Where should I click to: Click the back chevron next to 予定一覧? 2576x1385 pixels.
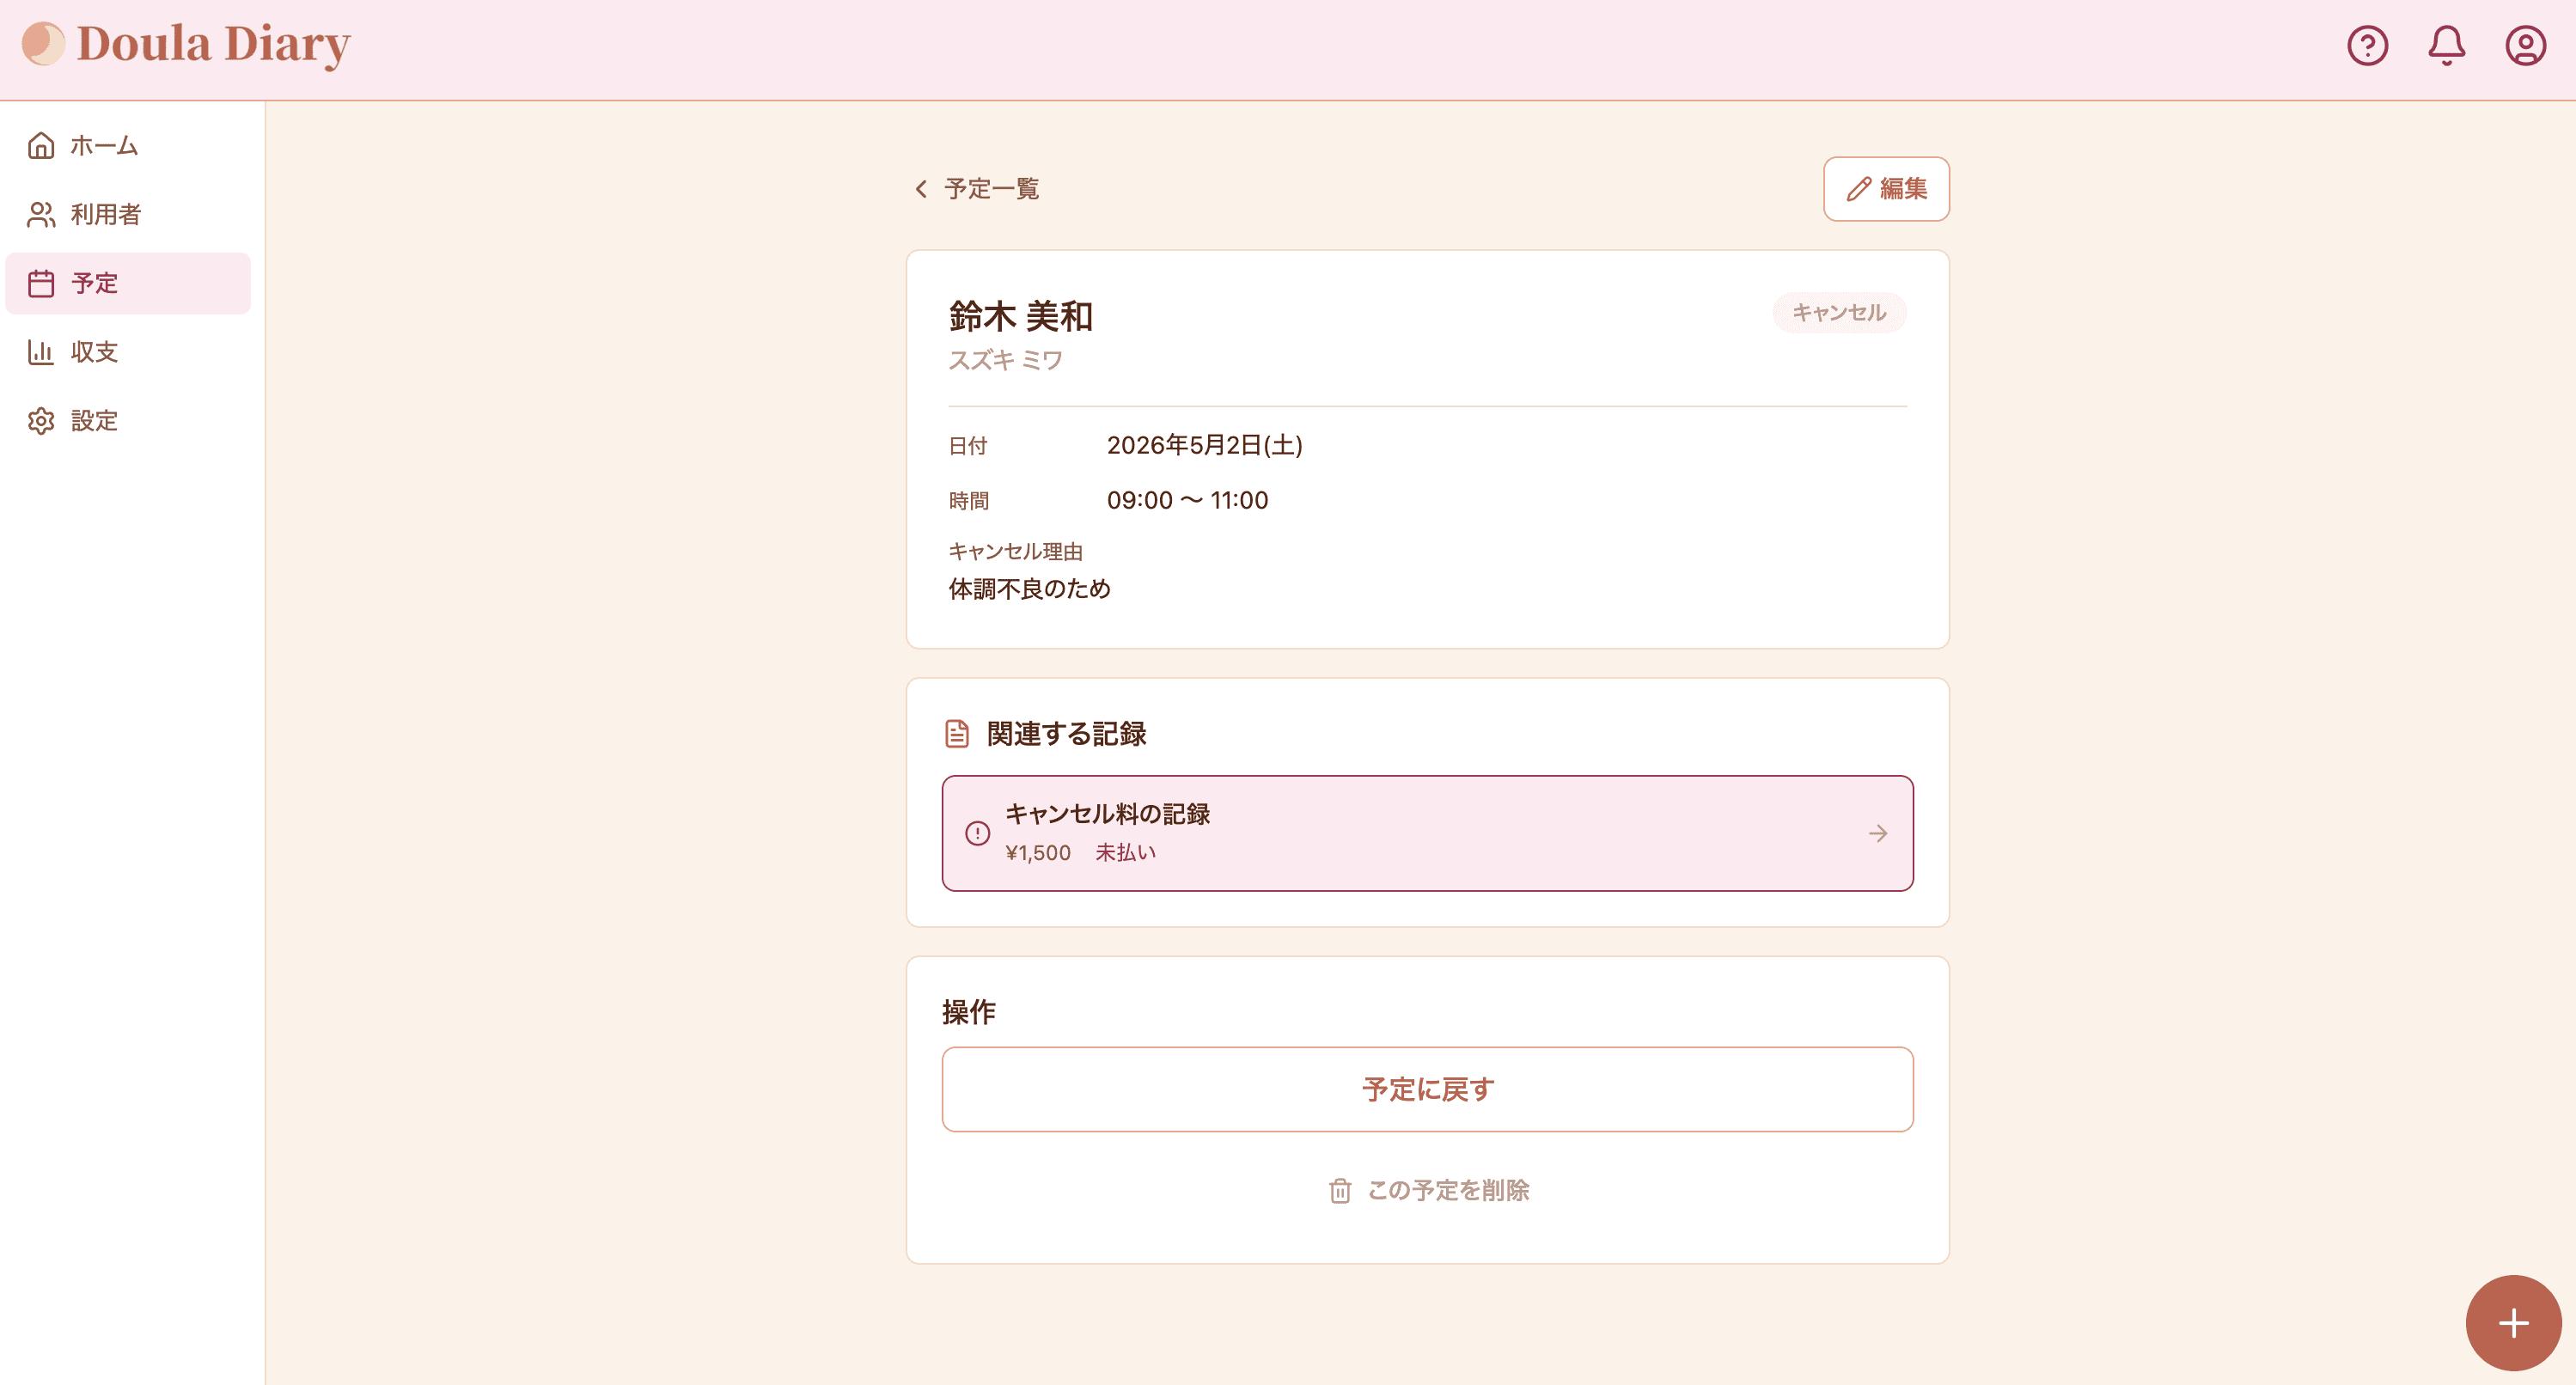click(921, 189)
